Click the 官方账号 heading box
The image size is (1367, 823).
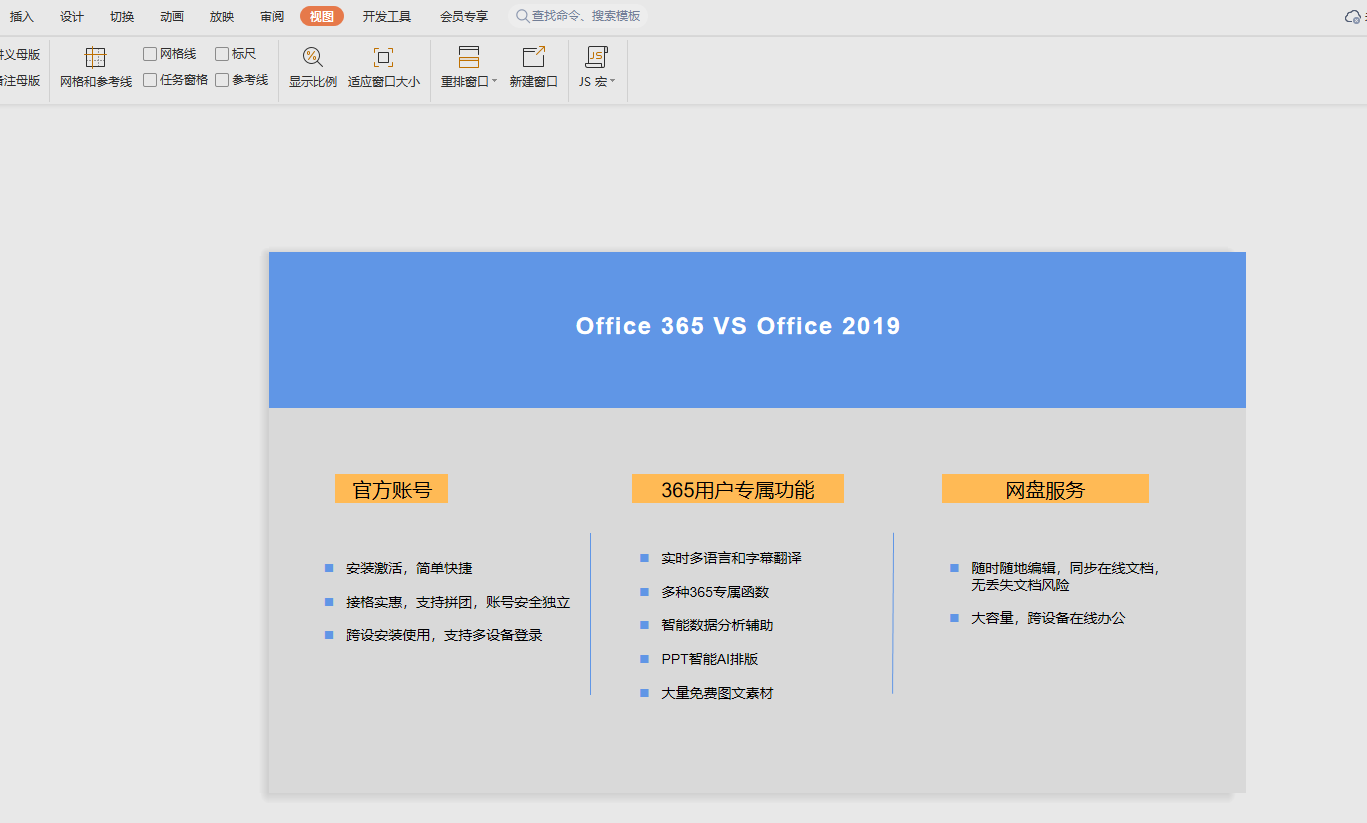pyautogui.click(x=391, y=489)
